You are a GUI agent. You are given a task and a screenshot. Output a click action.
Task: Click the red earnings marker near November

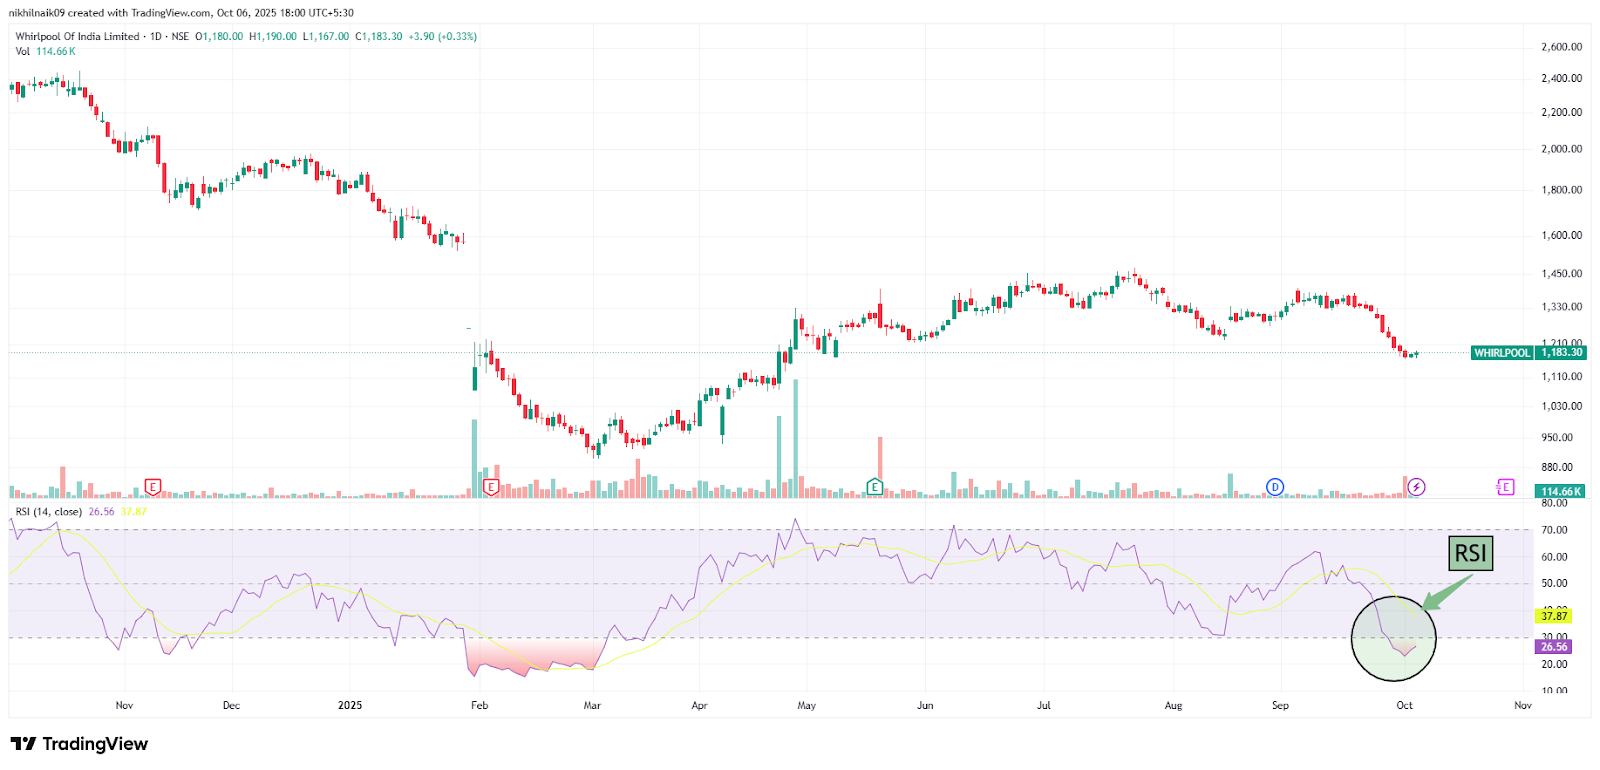tap(152, 487)
